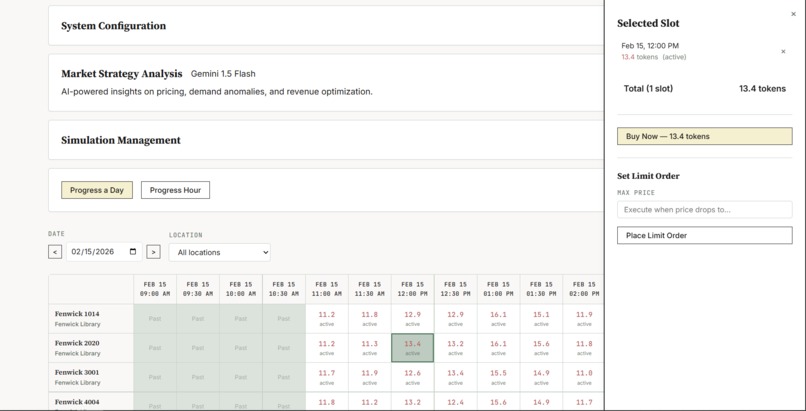Click the Total (1 slot) label
806x411 pixels.
point(648,88)
